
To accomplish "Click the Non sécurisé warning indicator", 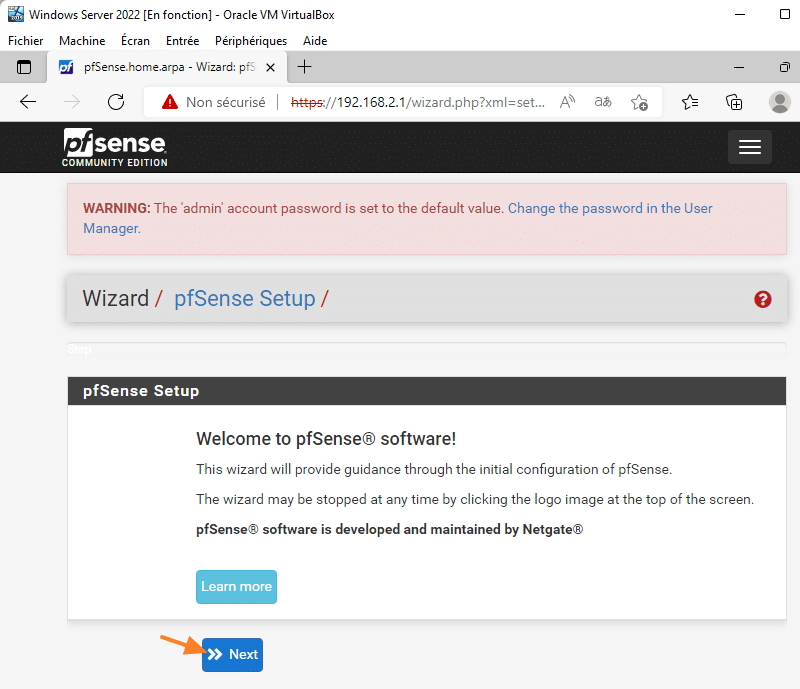I will (213, 102).
